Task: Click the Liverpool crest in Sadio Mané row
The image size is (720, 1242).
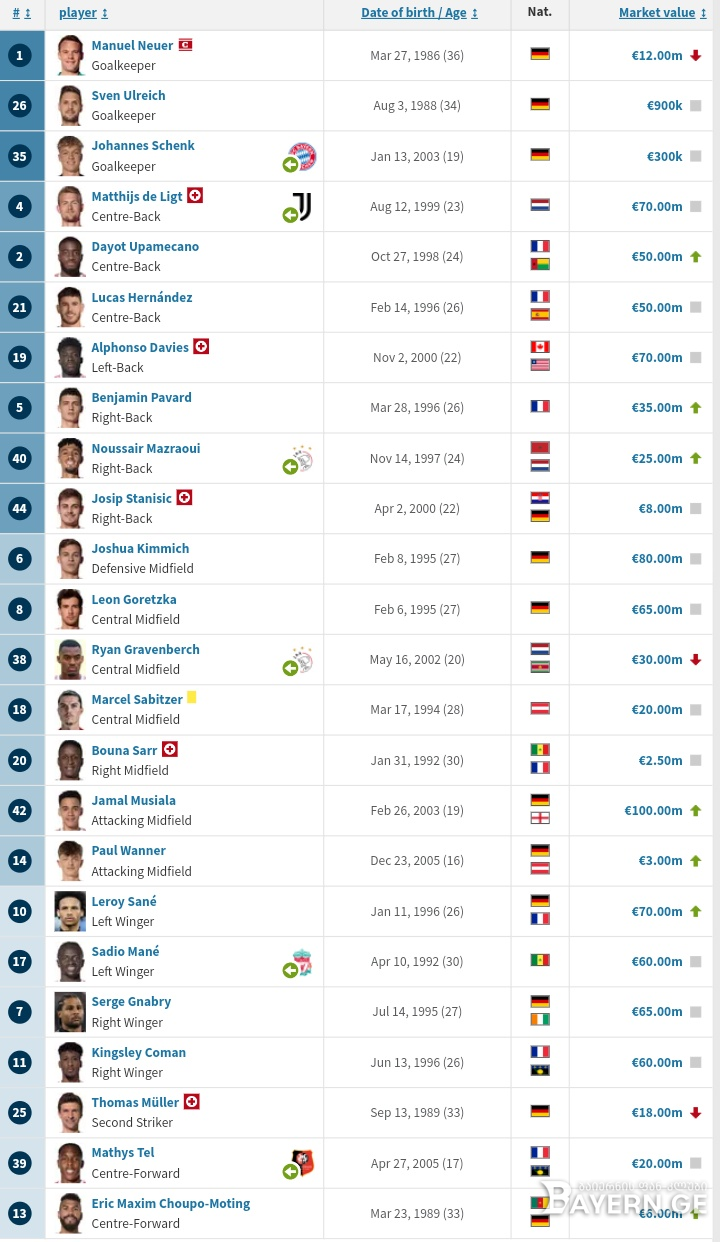Action: coord(303,962)
